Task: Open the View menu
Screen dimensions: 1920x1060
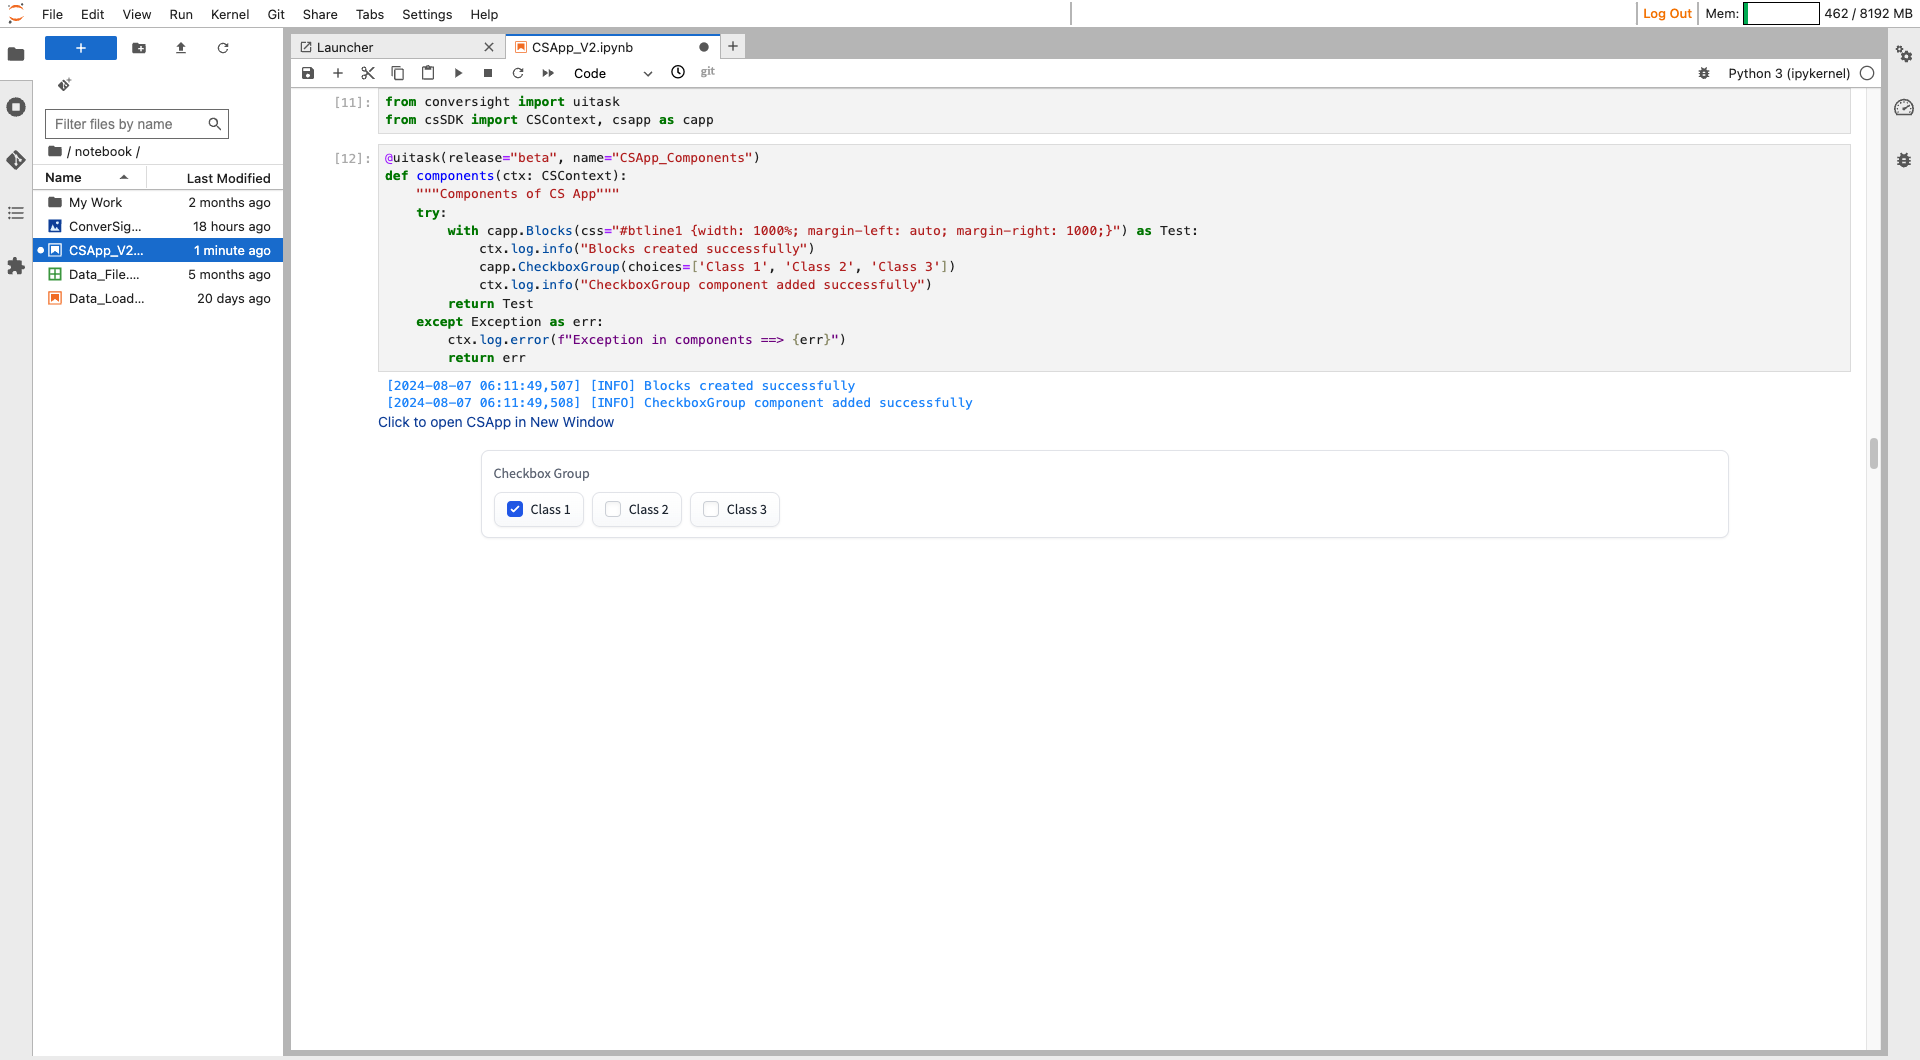Action: [x=137, y=14]
